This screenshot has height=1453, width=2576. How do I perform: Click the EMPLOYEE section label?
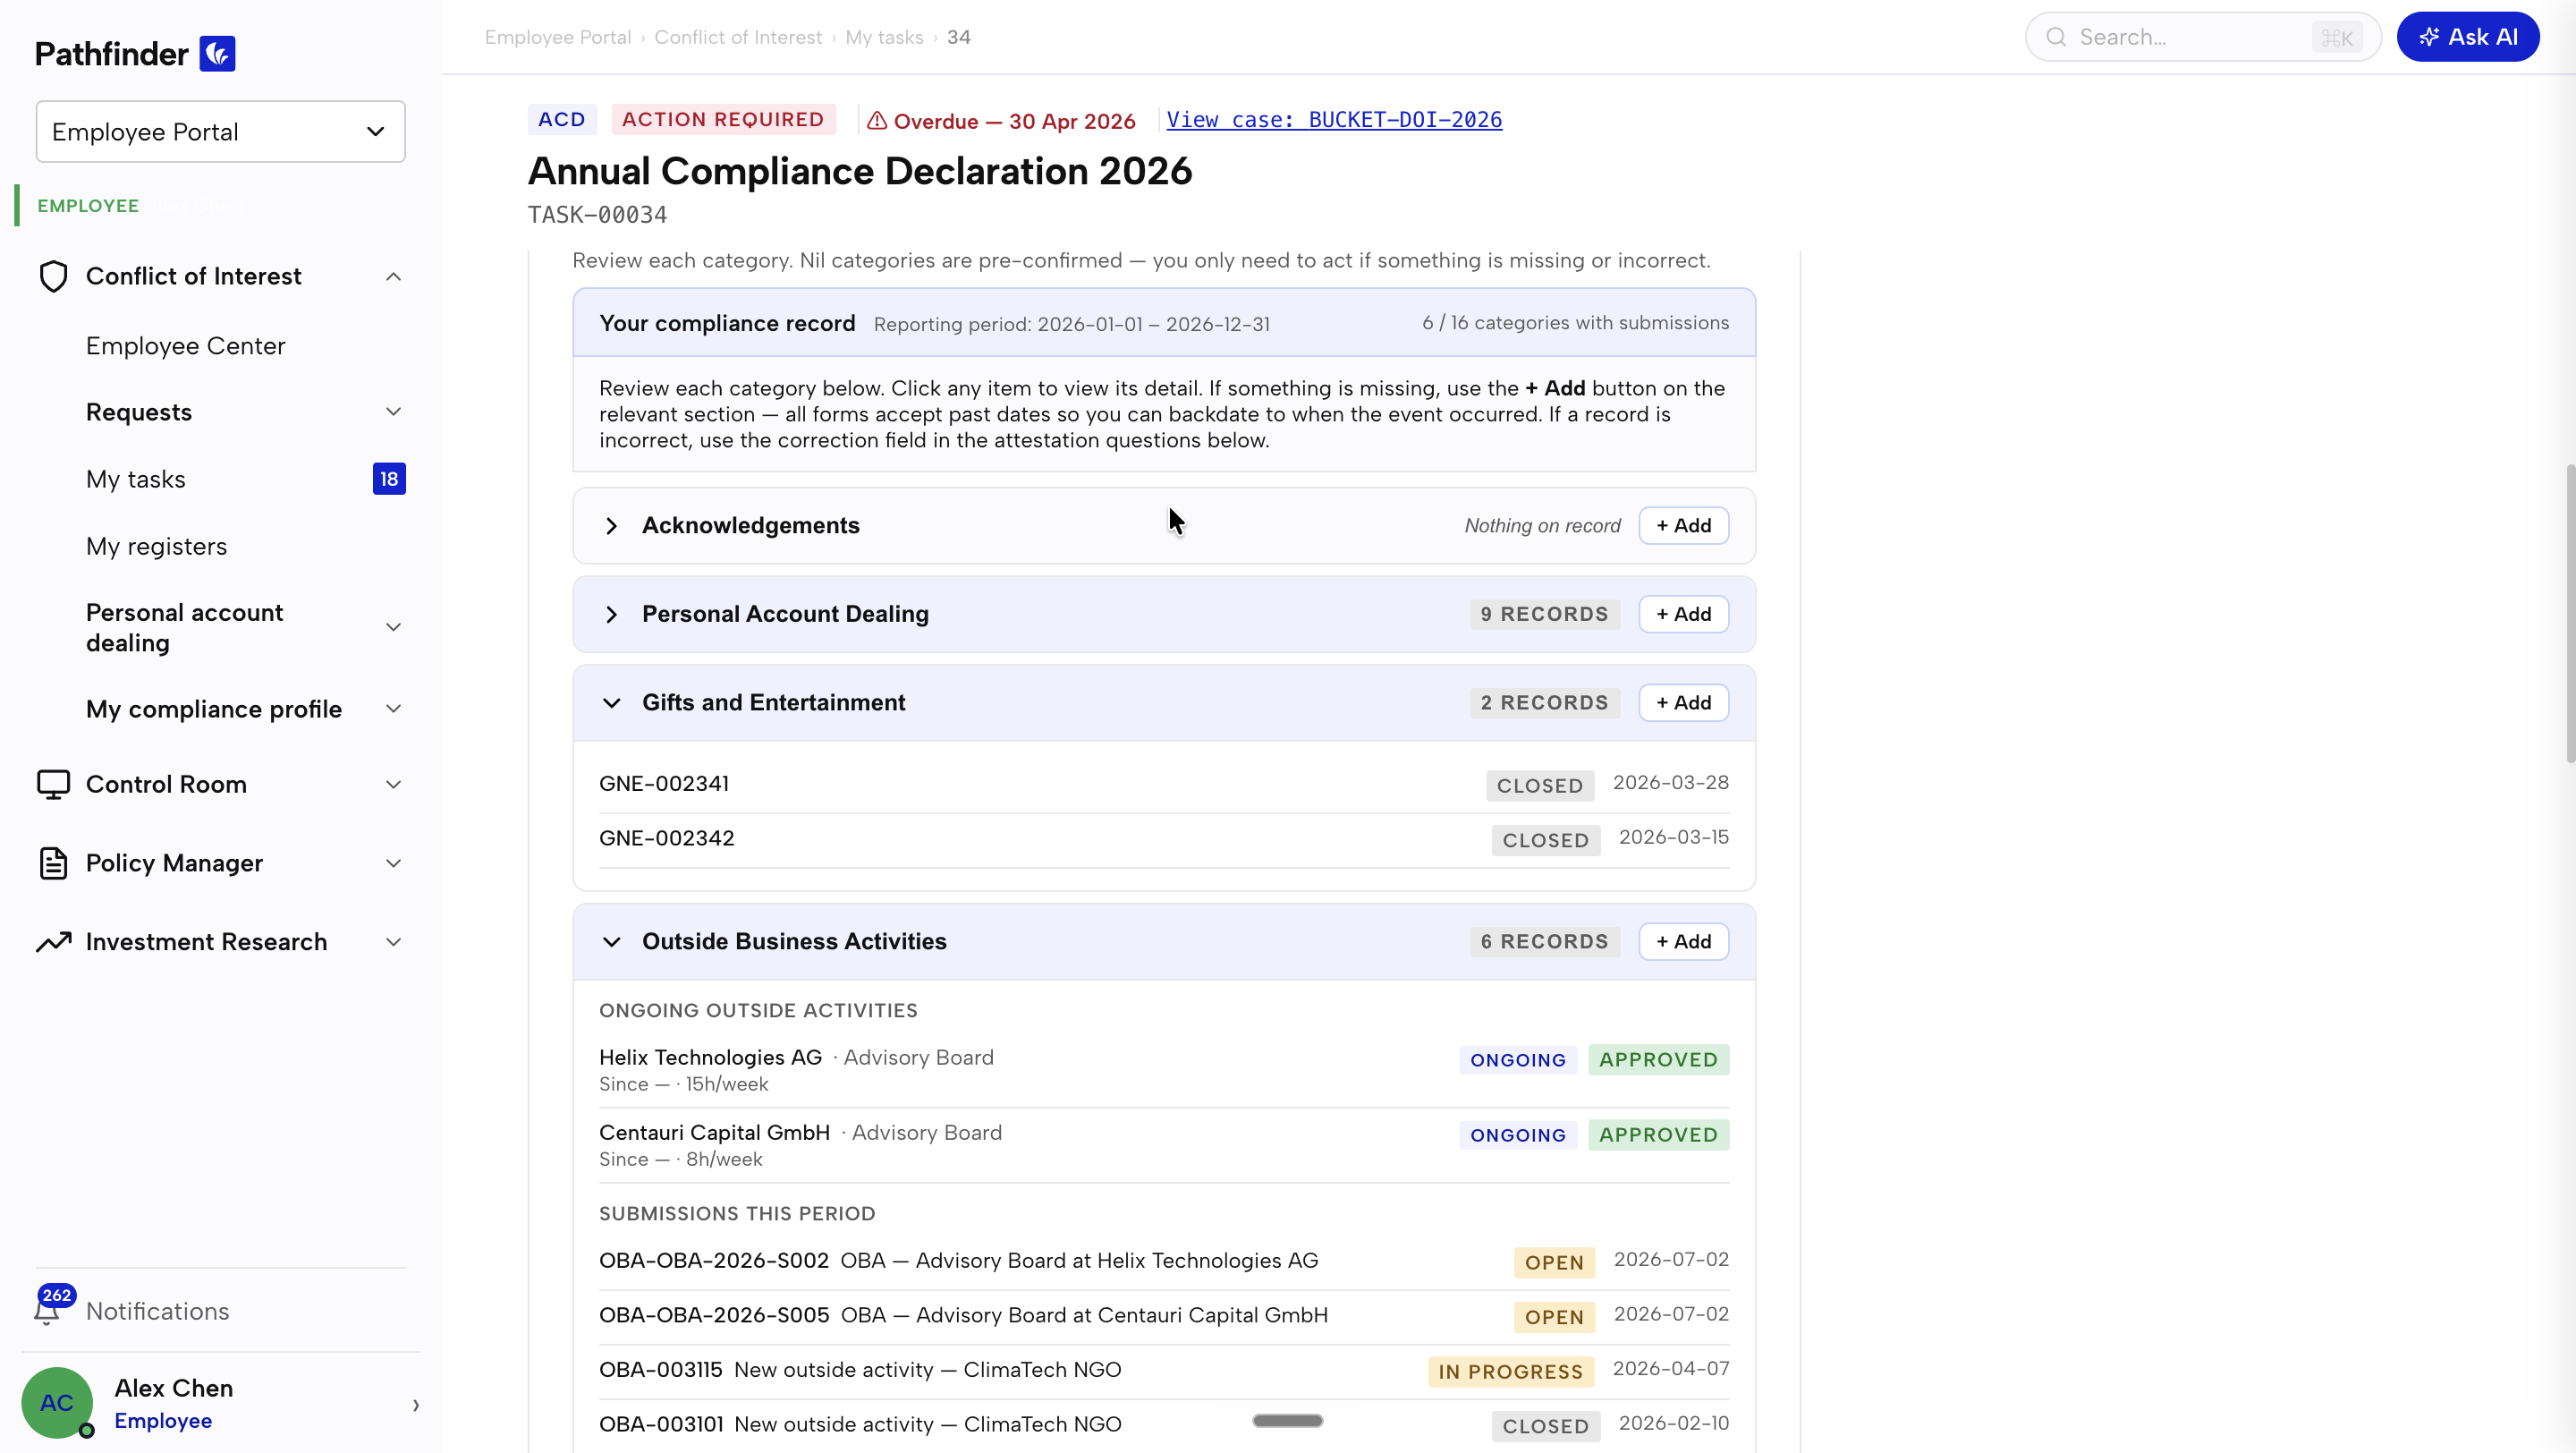point(88,205)
